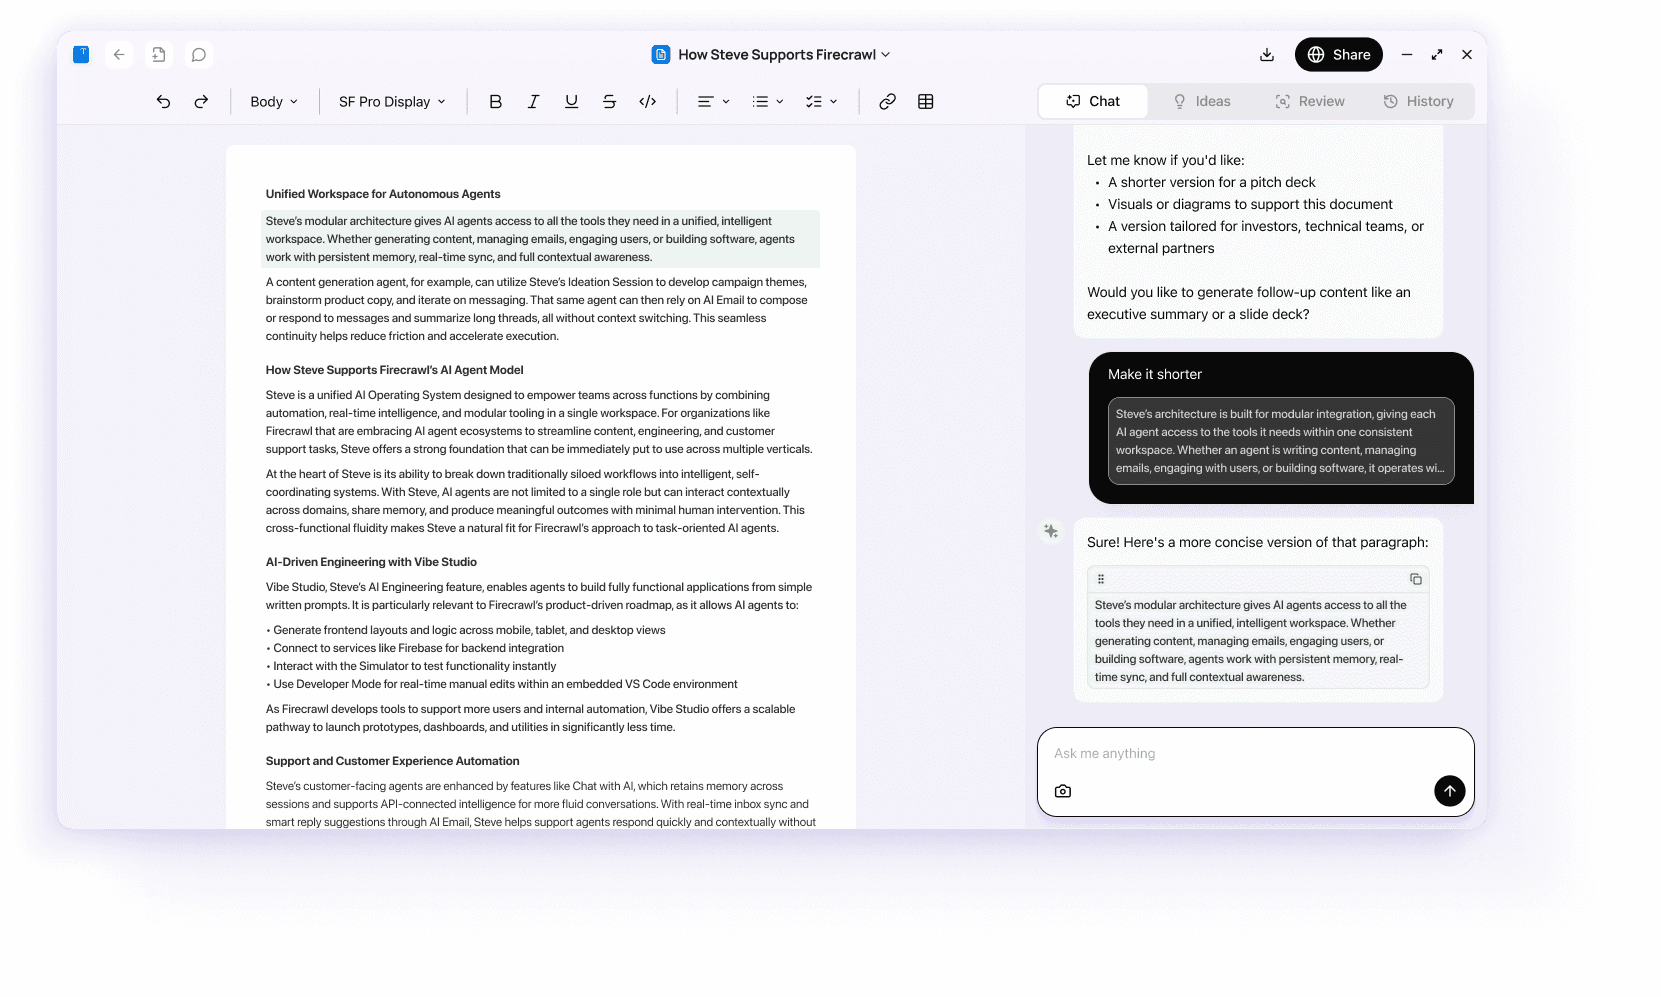Click the Share button
Image resolution: width=1661 pixels, height=997 pixels.
point(1338,55)
